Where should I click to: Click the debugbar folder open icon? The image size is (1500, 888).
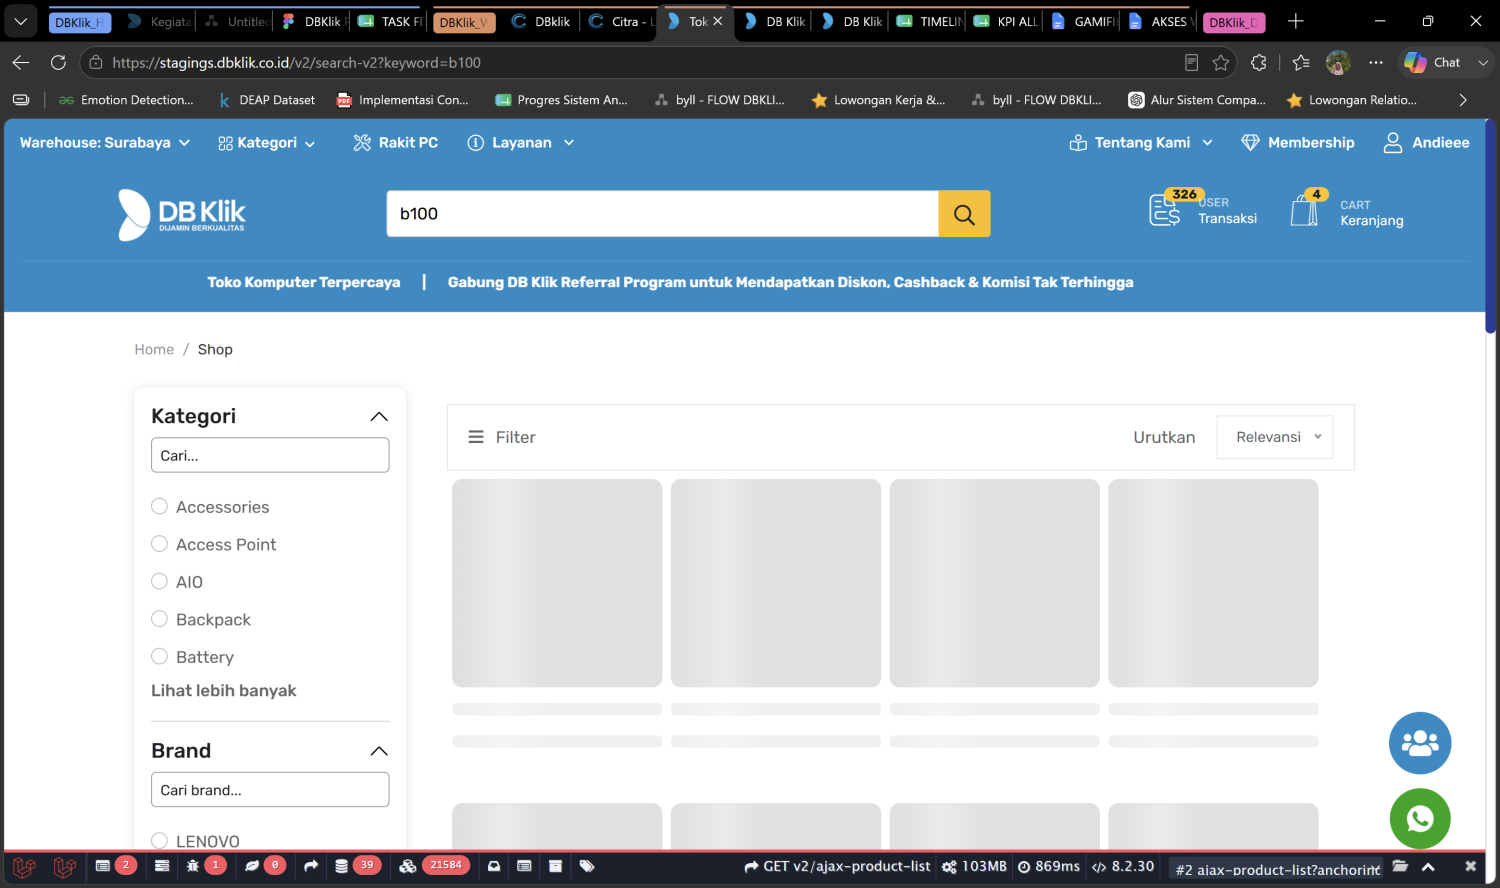[1400, 866]
